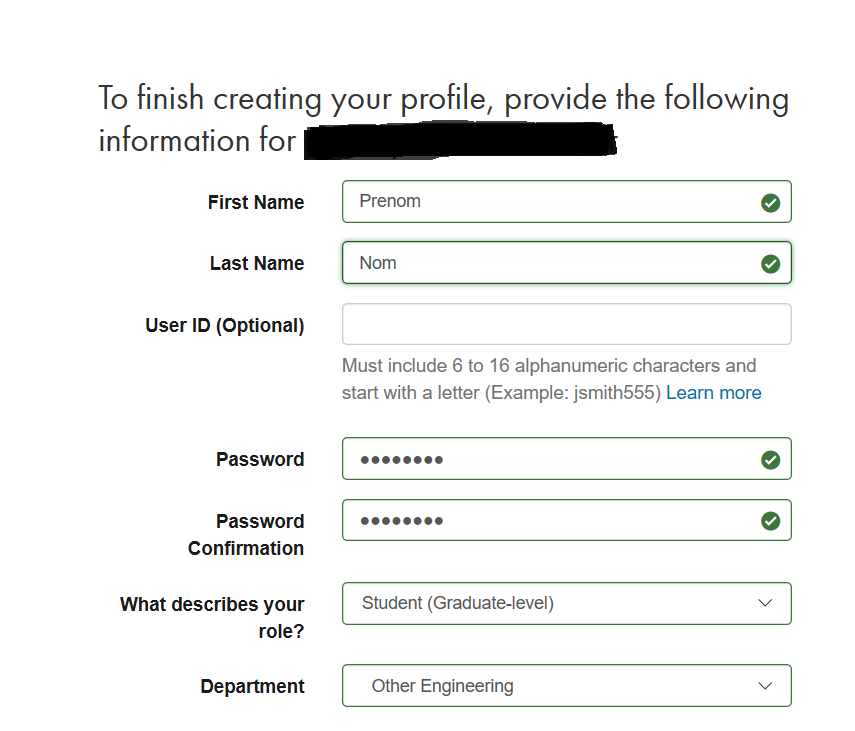
Task: Click the Password Confirmation checkmark icon
Action: (770, 521)
